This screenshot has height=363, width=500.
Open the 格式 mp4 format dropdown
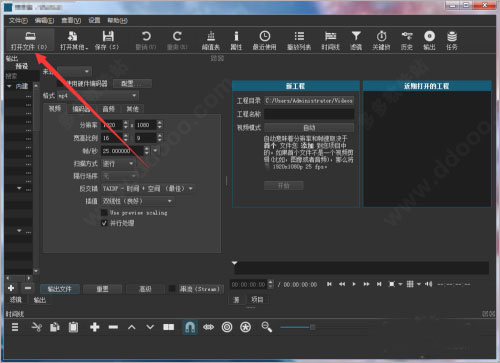(98, 96)
